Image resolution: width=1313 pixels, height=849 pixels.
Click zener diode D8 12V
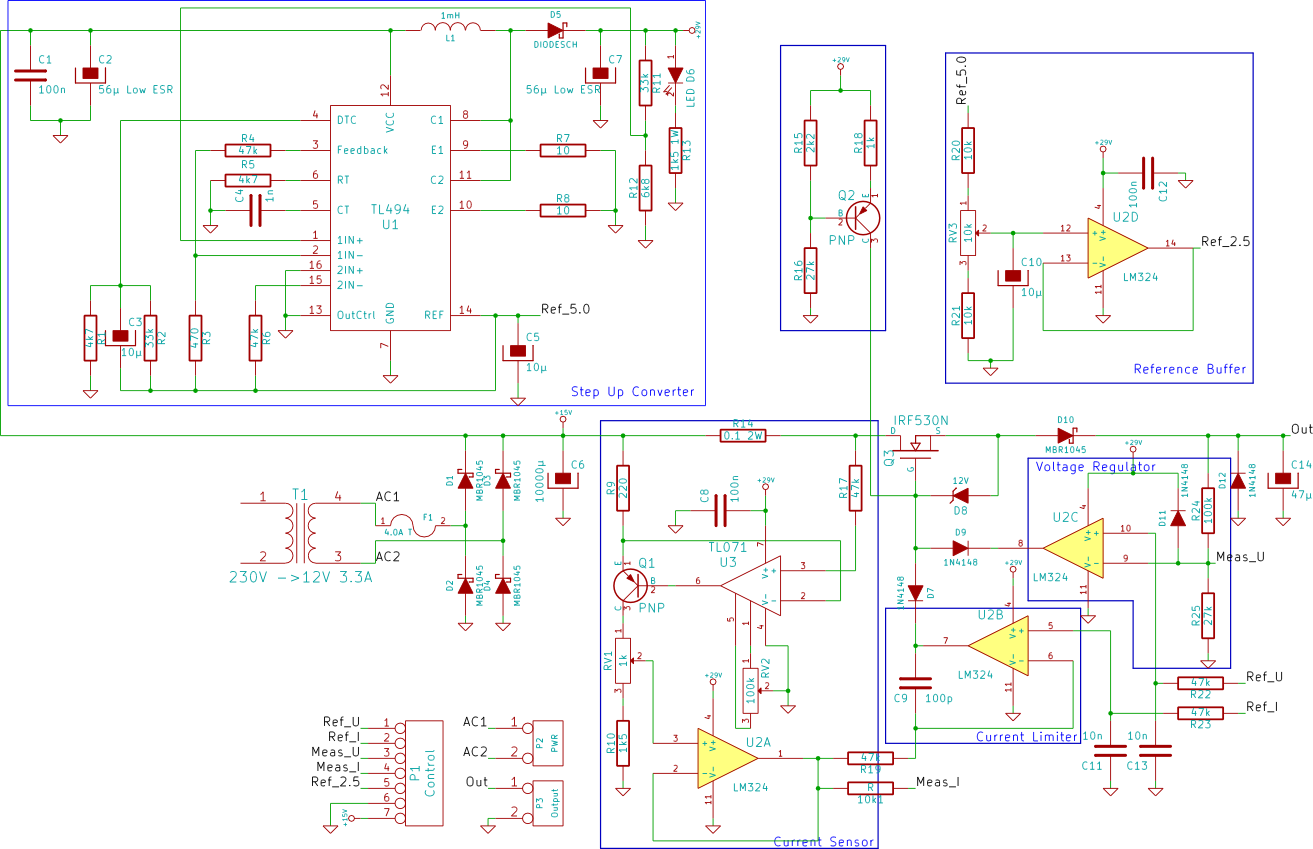[x=960, y=495]
